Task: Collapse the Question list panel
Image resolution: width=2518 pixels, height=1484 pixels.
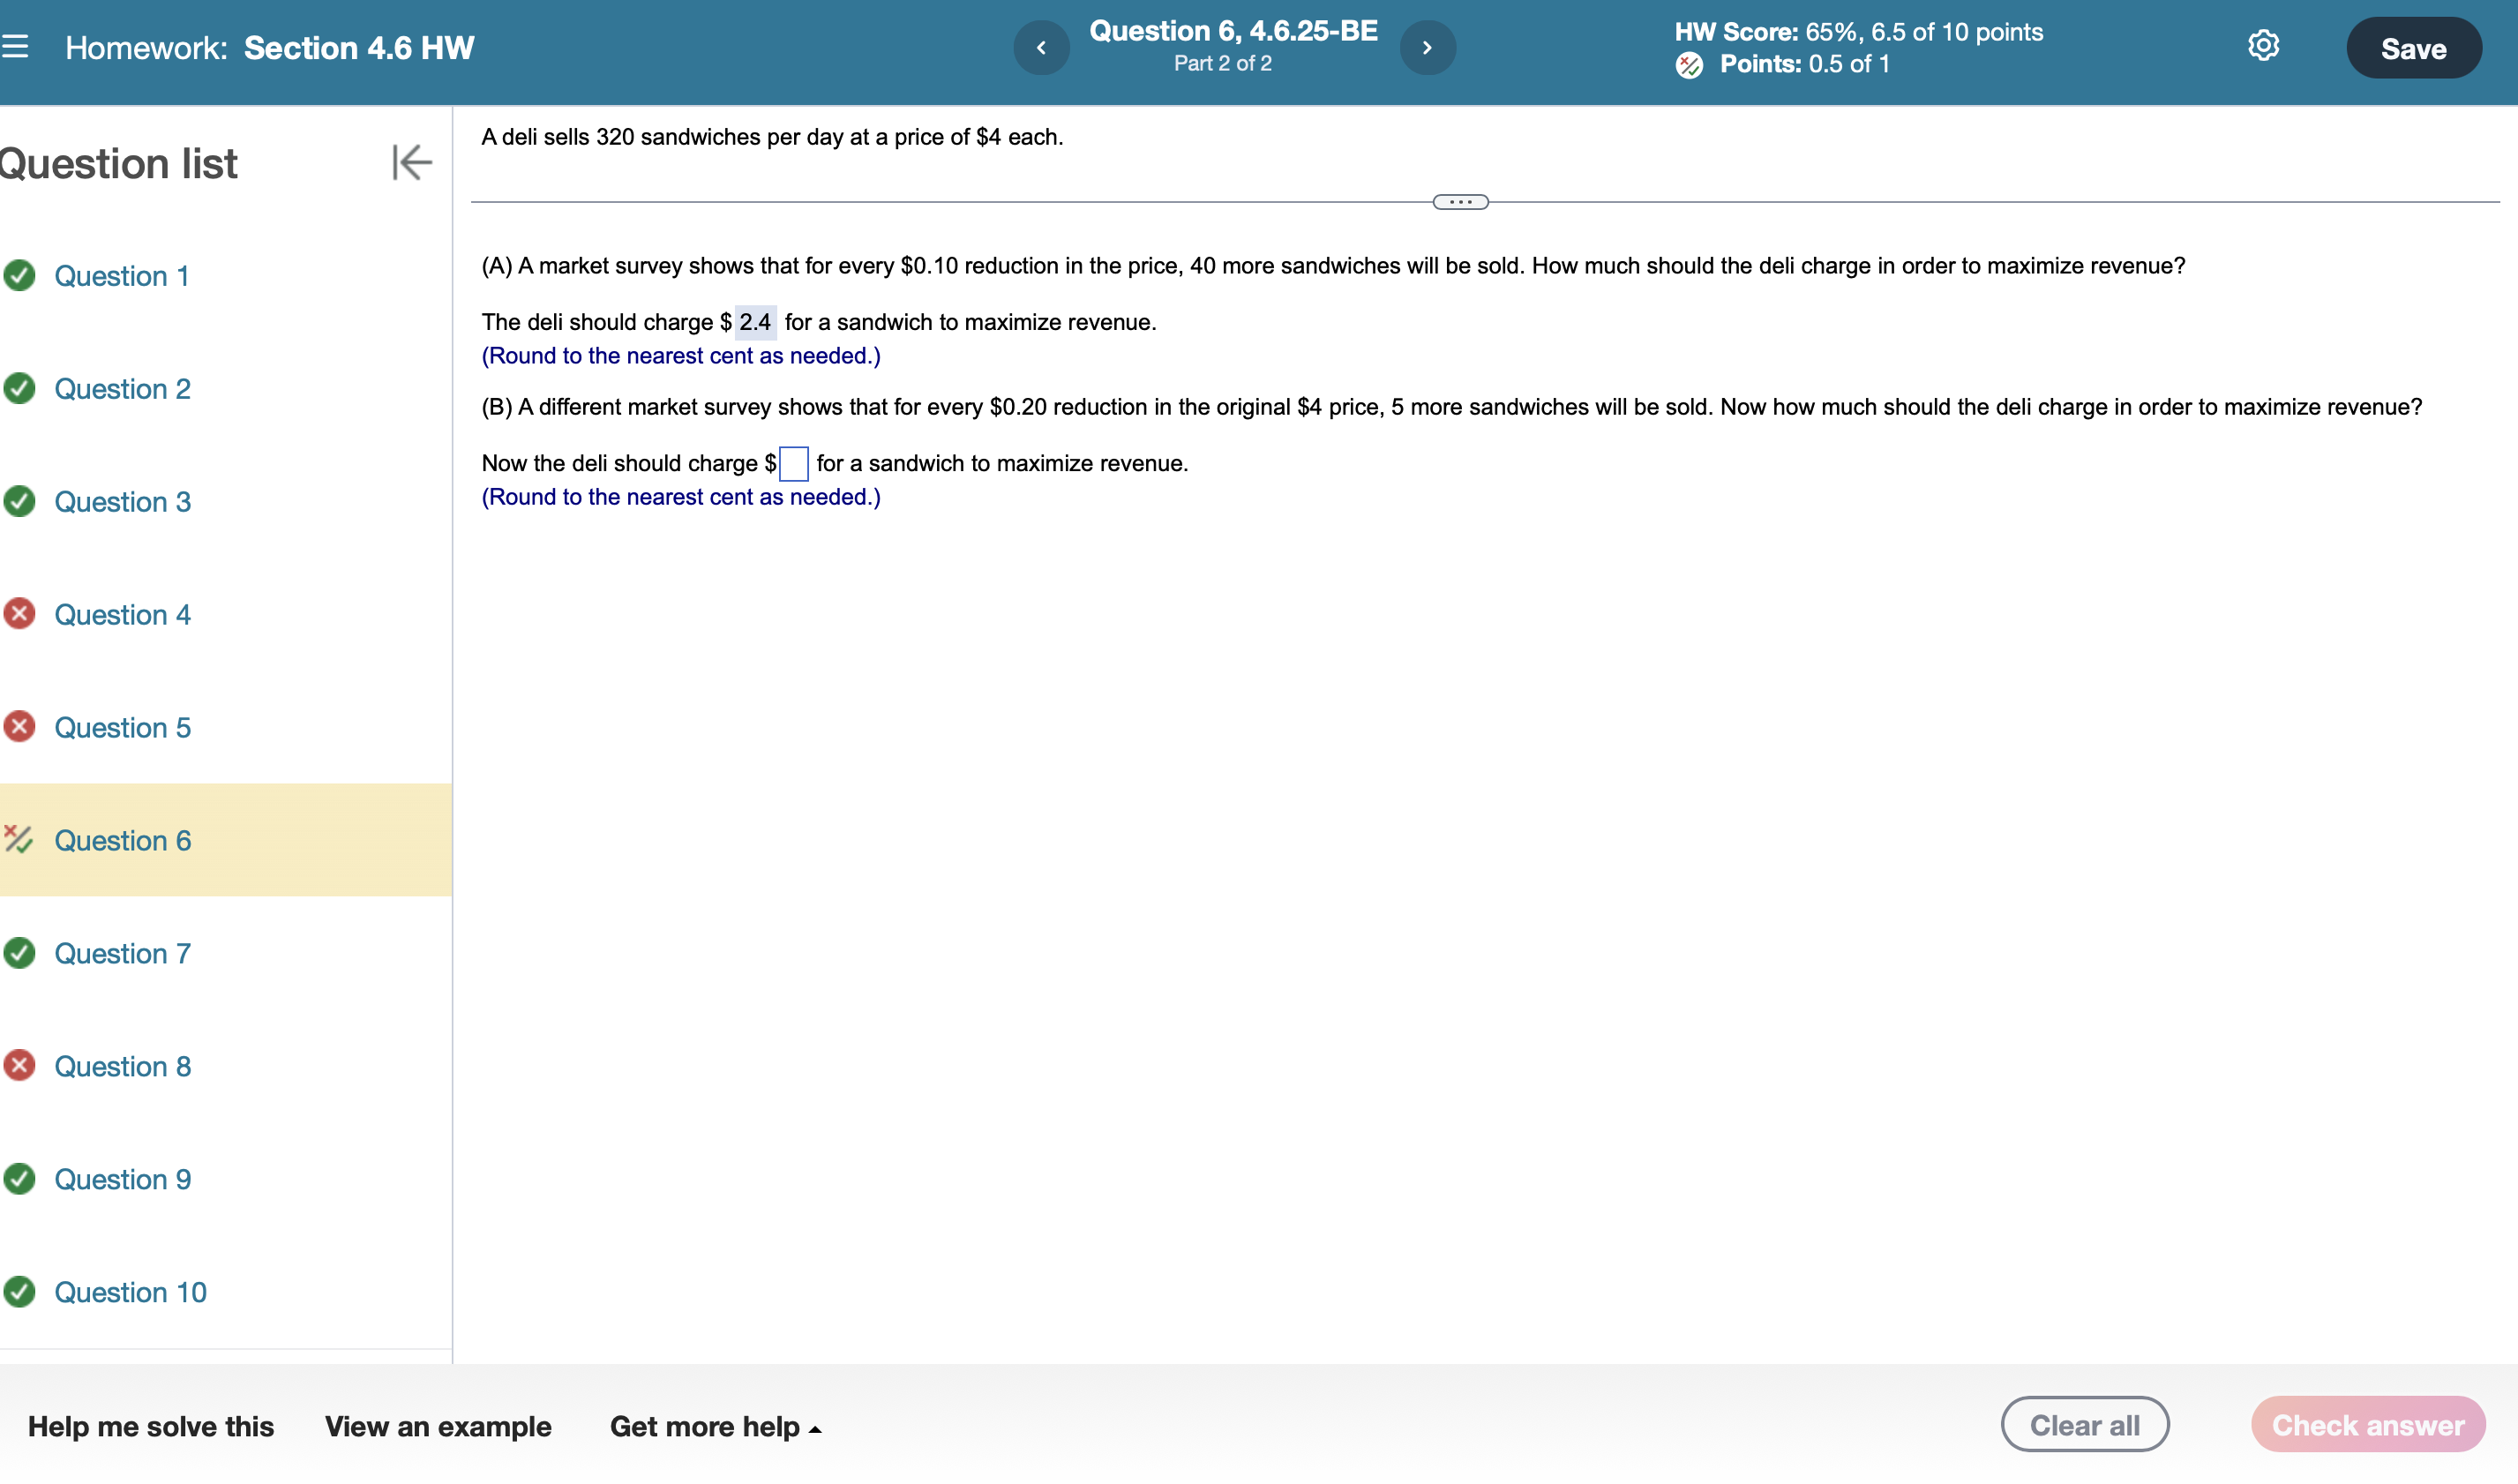Action: point(411,162)
